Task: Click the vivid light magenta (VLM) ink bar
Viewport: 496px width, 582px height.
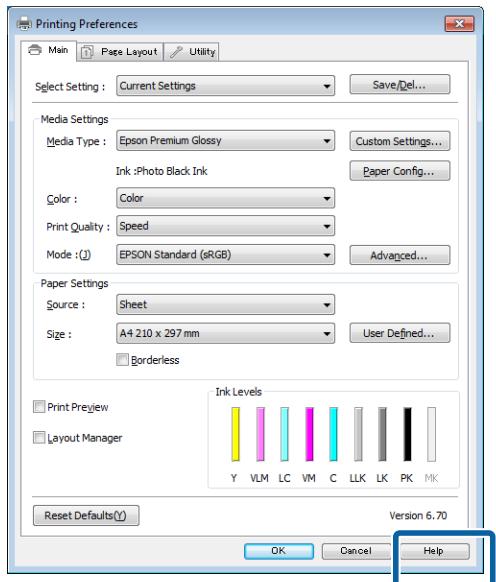Action: (x=260, y=434)
